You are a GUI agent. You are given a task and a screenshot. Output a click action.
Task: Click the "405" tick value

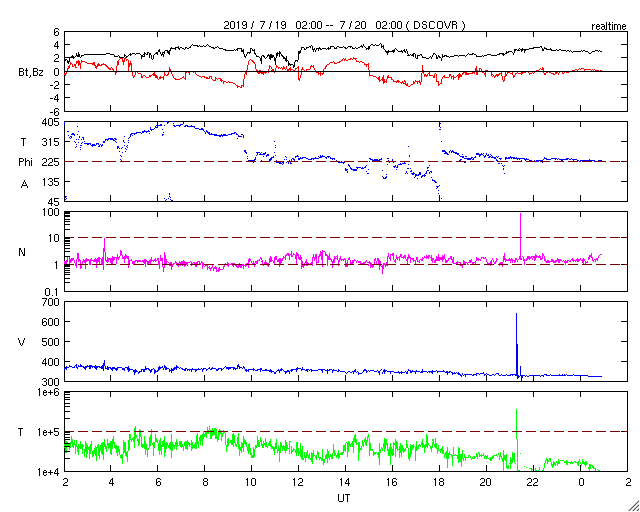(53, 122)
